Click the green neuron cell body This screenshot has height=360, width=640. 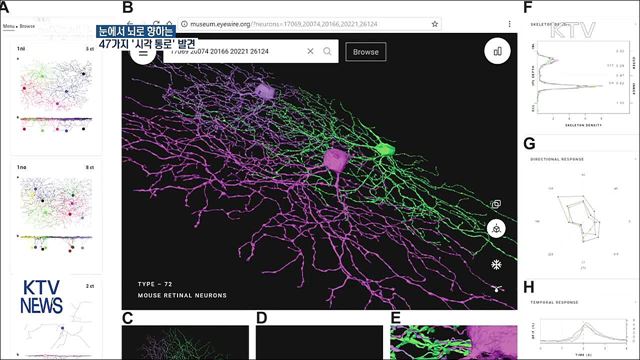coord(384,150)
